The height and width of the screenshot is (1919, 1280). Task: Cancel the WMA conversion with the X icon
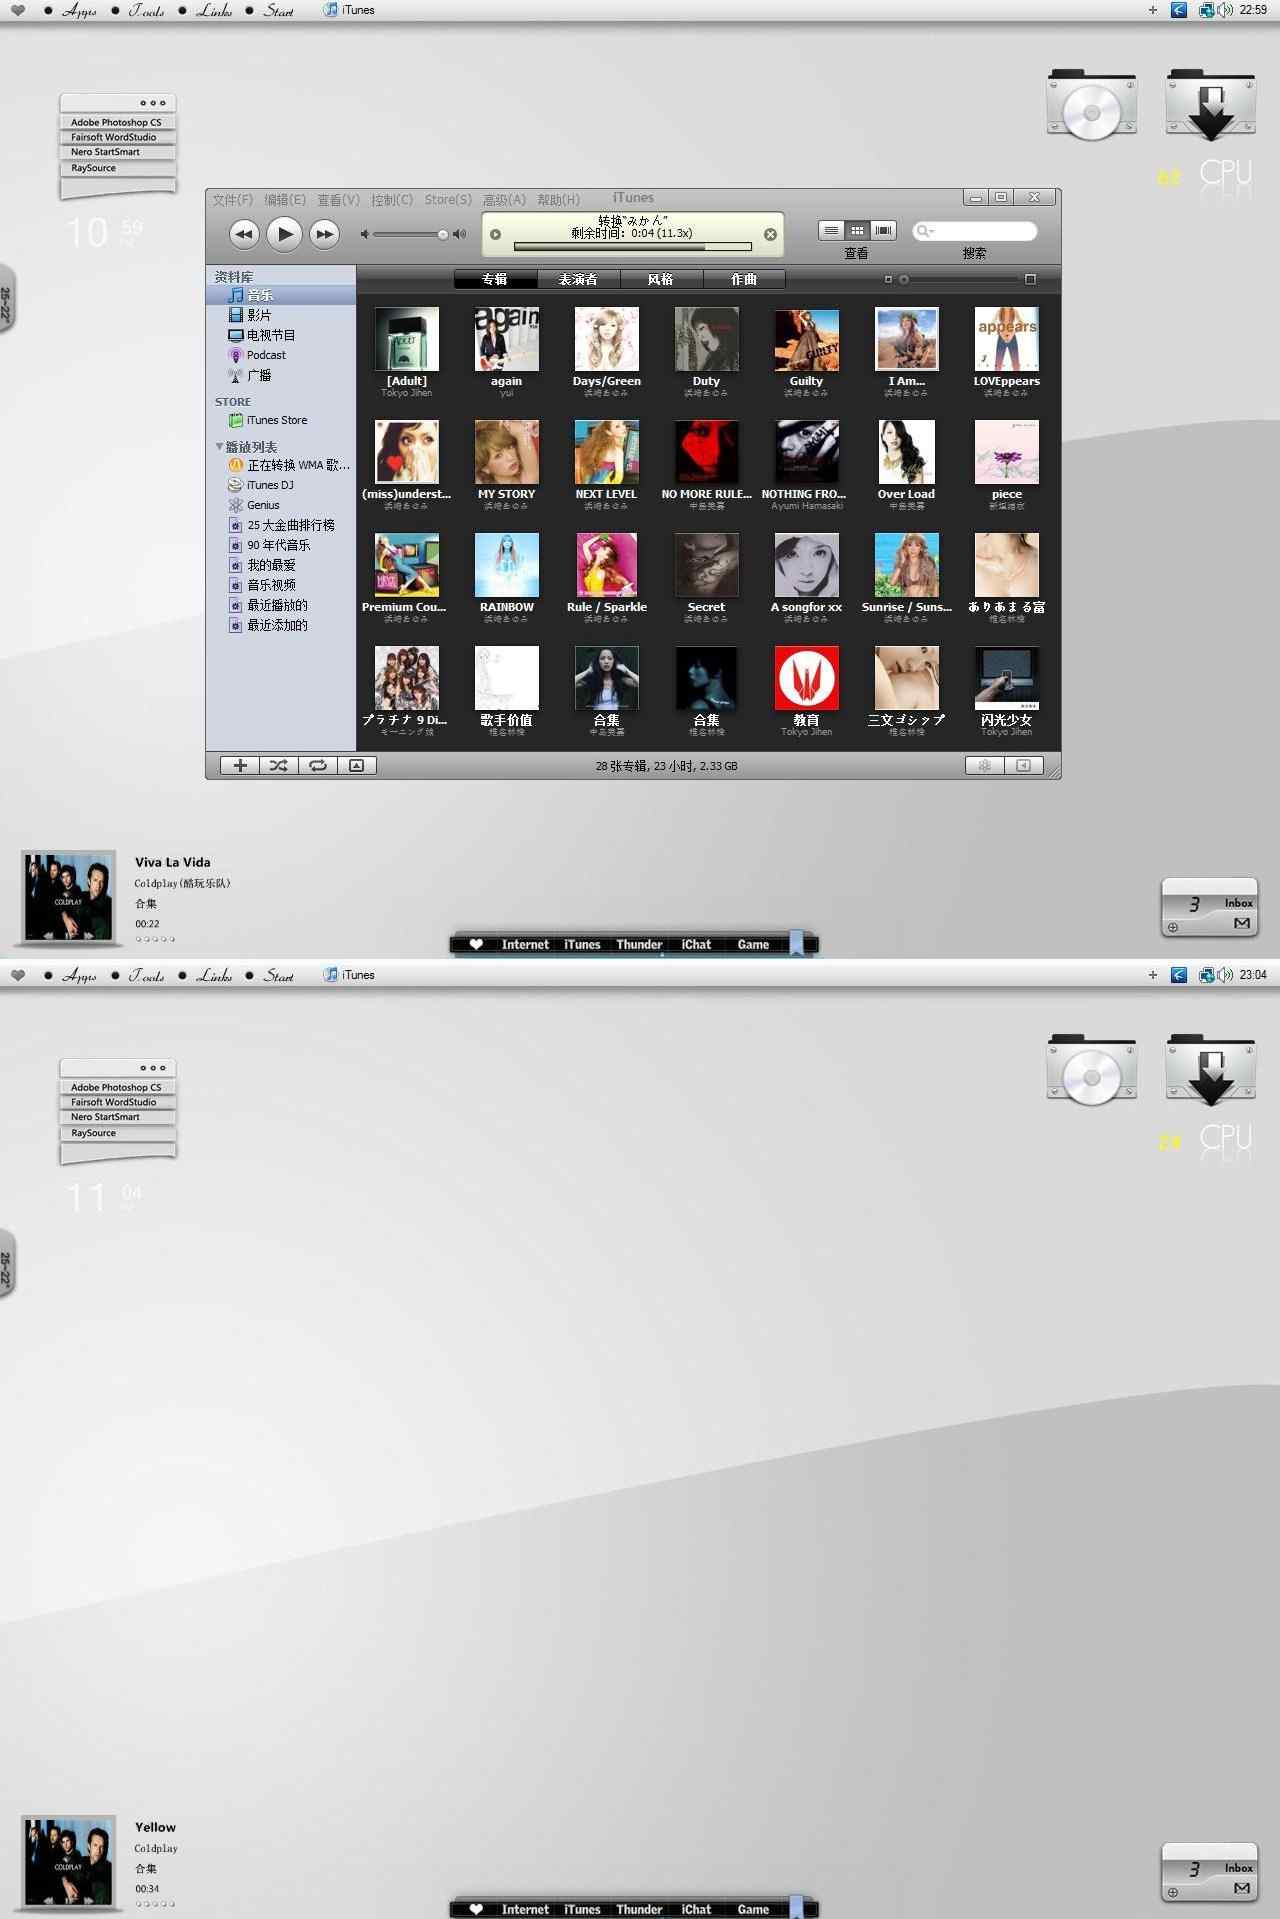click(770, 234)
